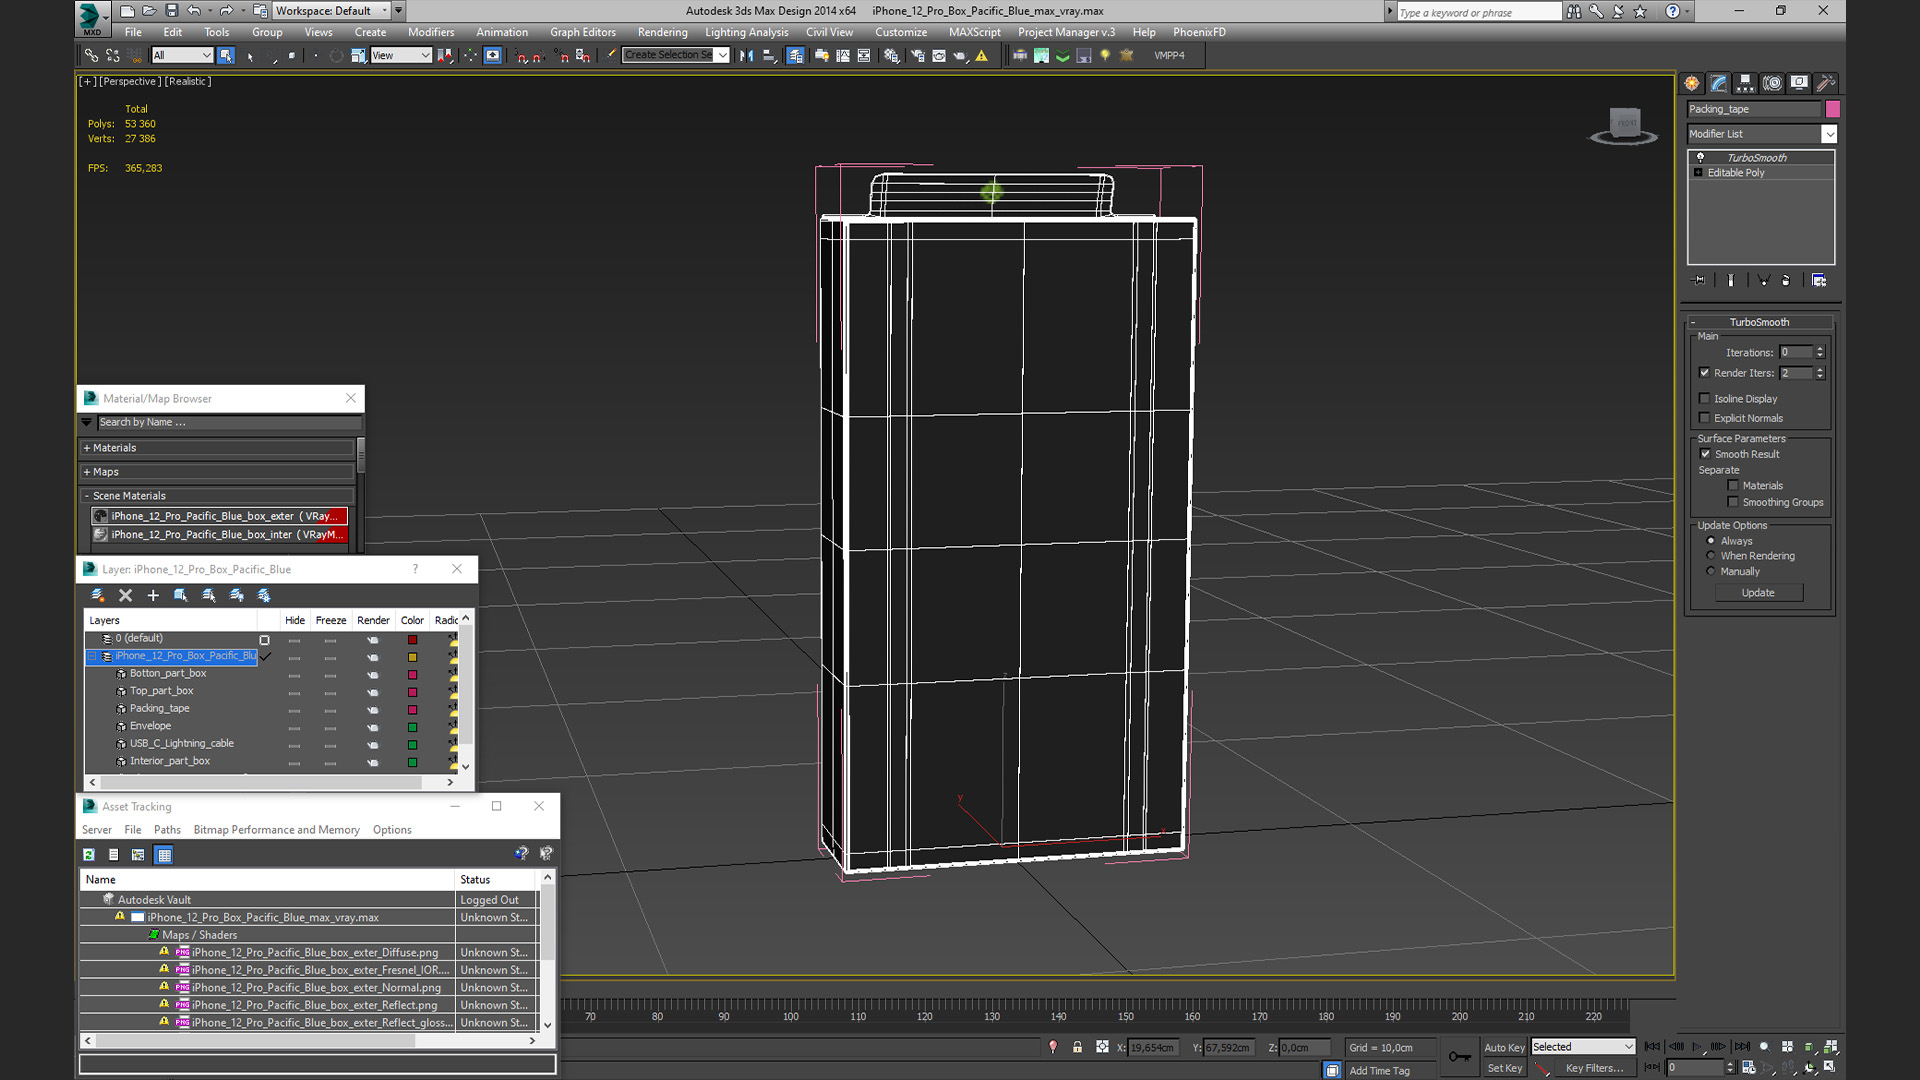Screen dimensions: 1920x1080
Task: Click the Align tool in main toolbar
Action: [769, 55]
